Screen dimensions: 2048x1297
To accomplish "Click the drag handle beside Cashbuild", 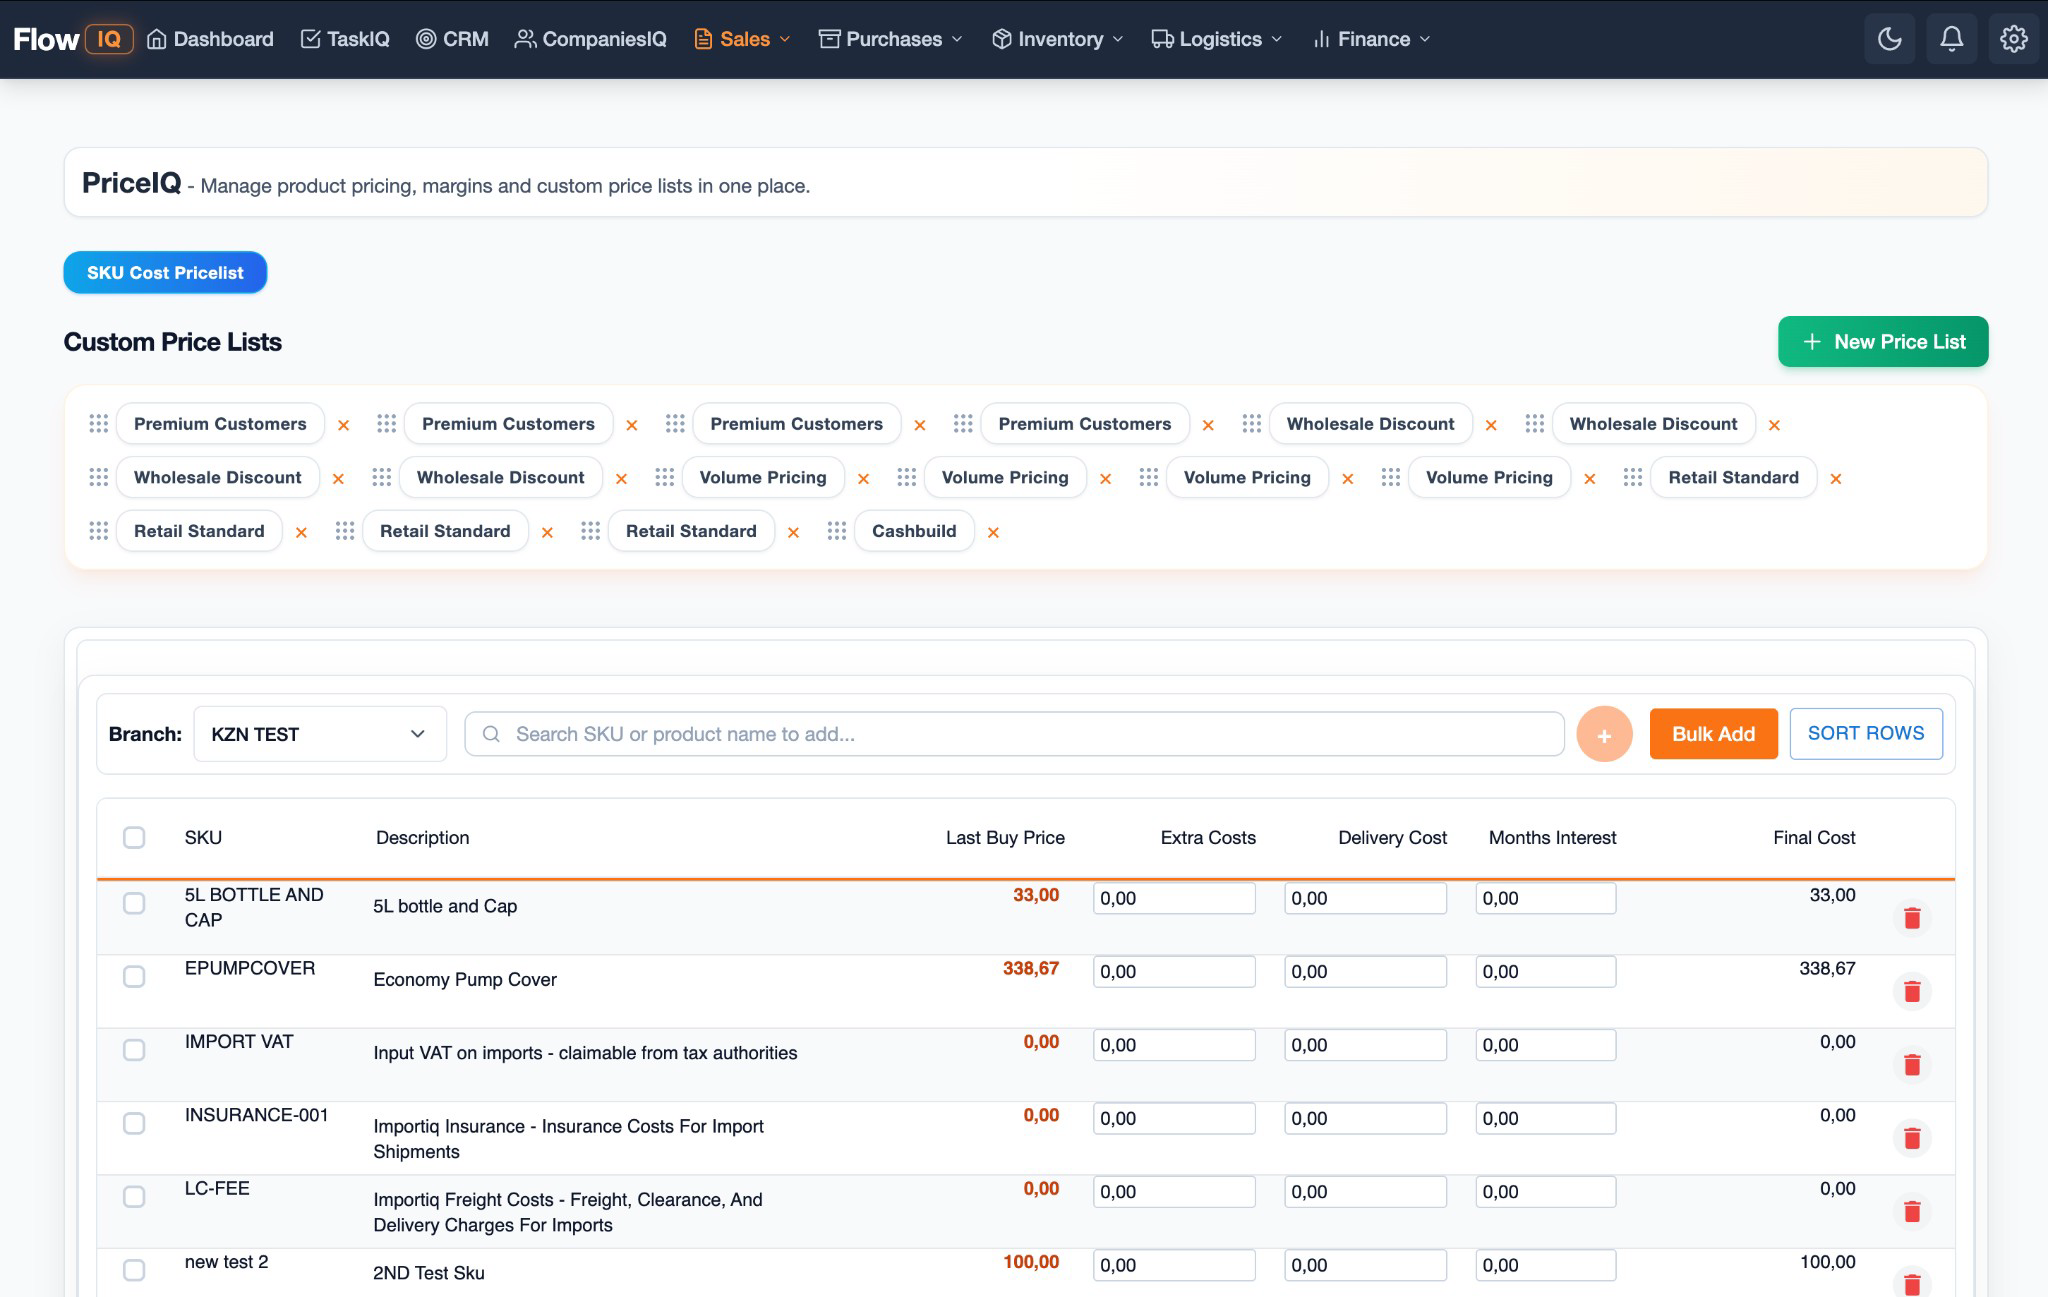I will click(x=837, y=531).
